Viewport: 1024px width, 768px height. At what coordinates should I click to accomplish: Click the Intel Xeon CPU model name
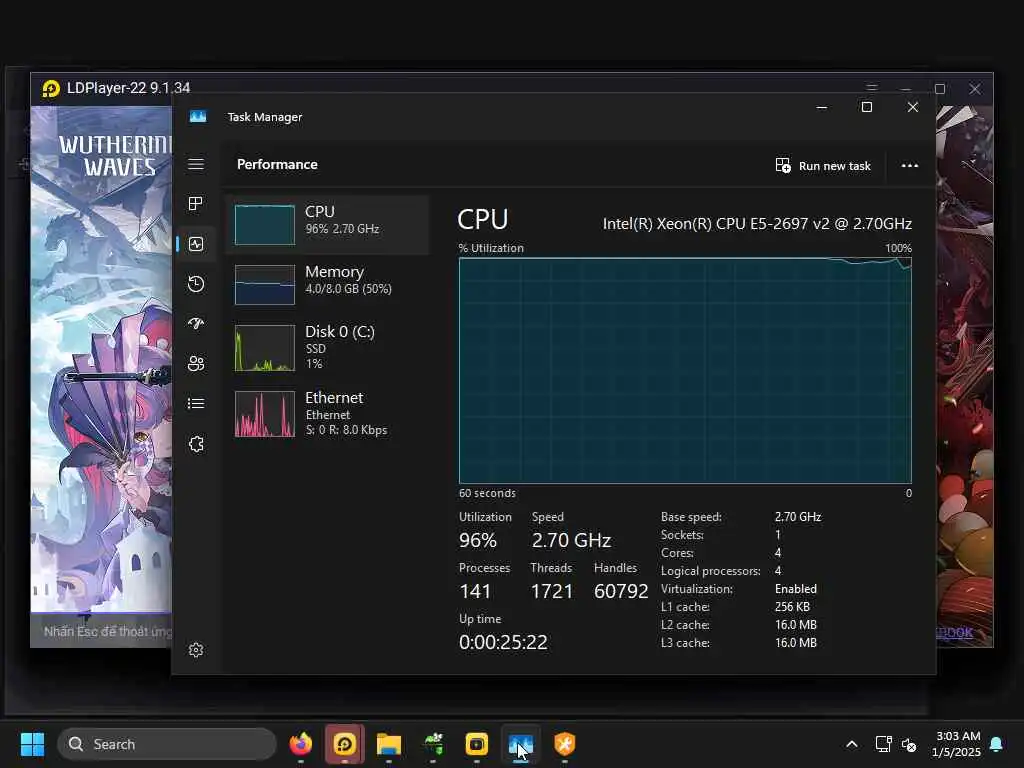click(757, 223)
